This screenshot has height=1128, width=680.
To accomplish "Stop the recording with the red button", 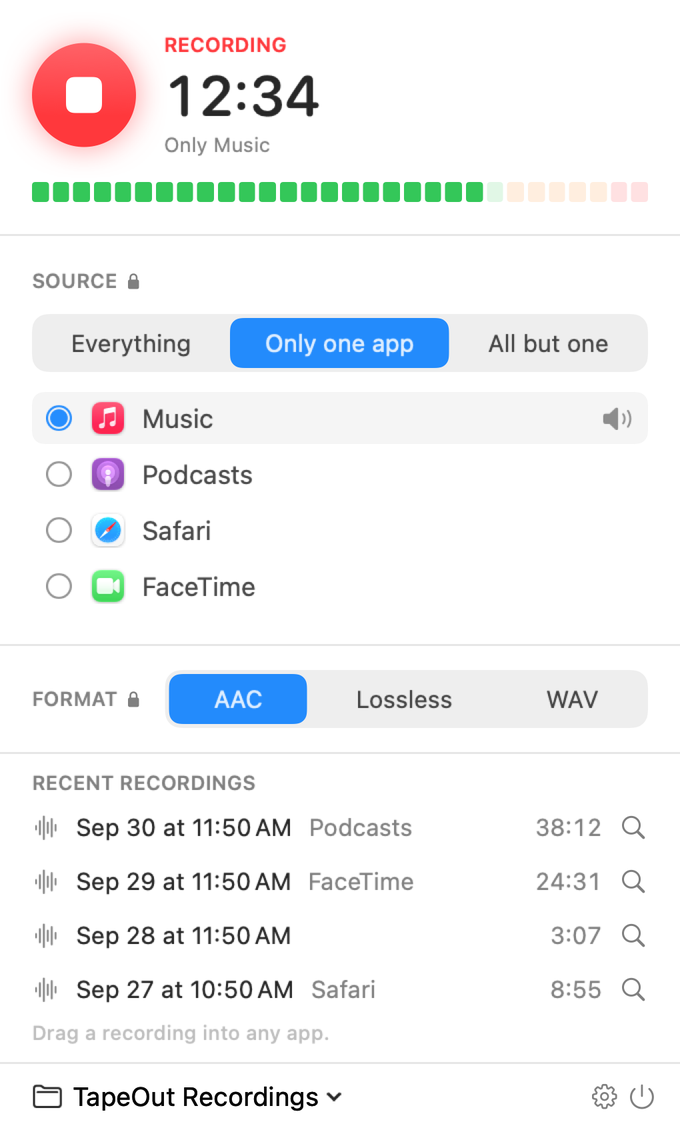I will 84,95.
